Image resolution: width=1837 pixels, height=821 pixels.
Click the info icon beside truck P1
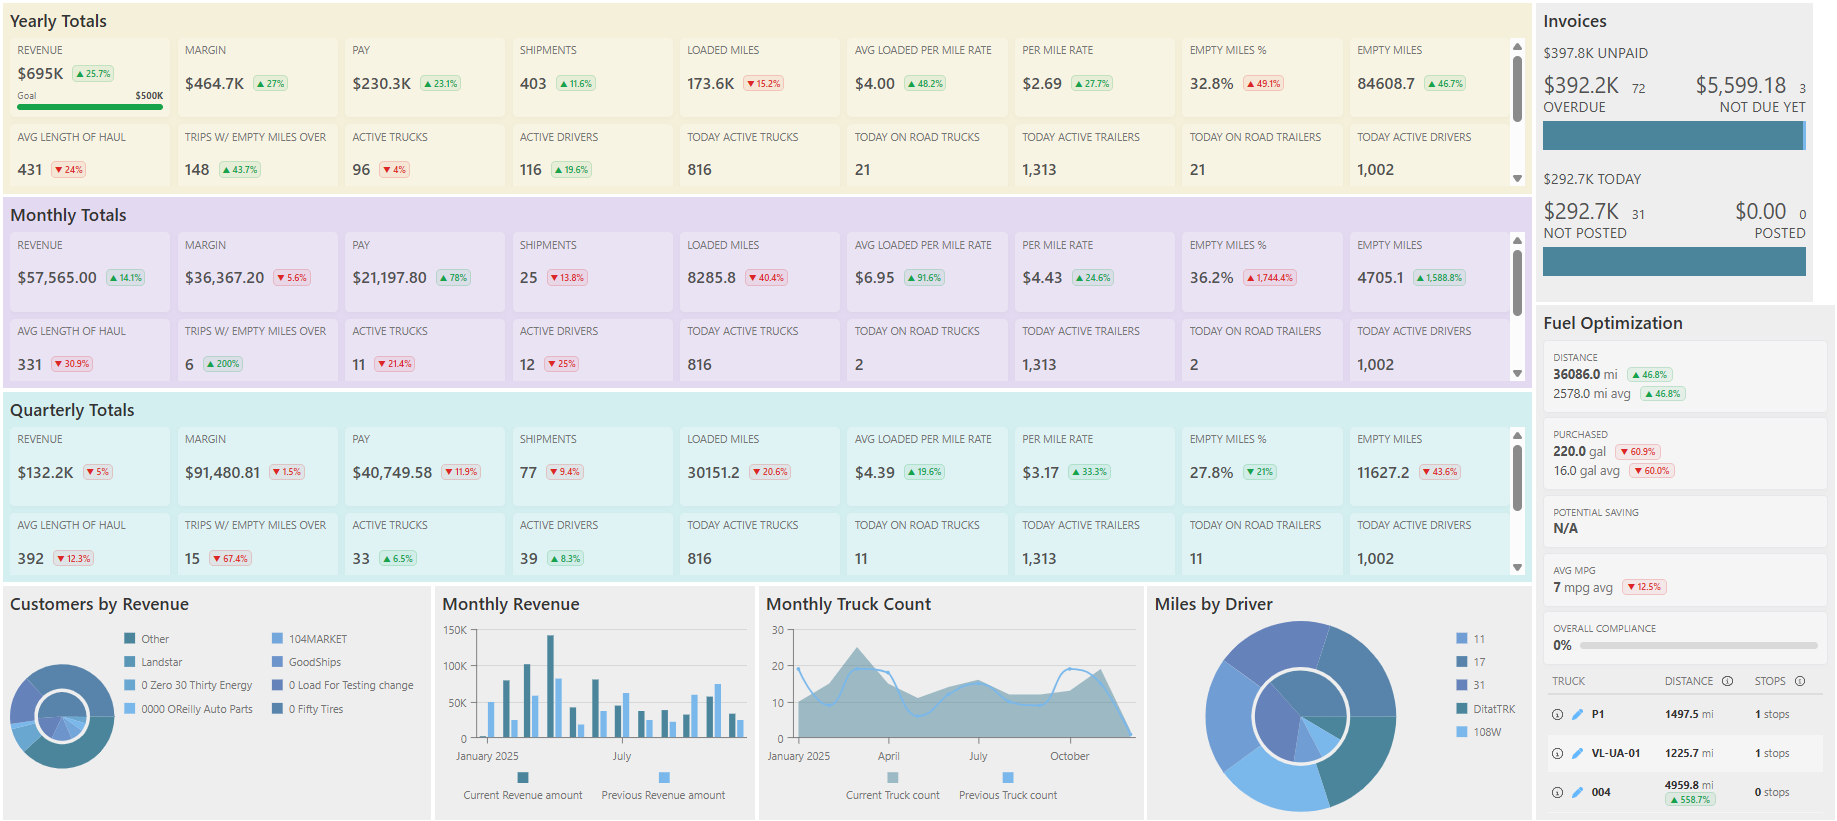[x=1557, y=714]
